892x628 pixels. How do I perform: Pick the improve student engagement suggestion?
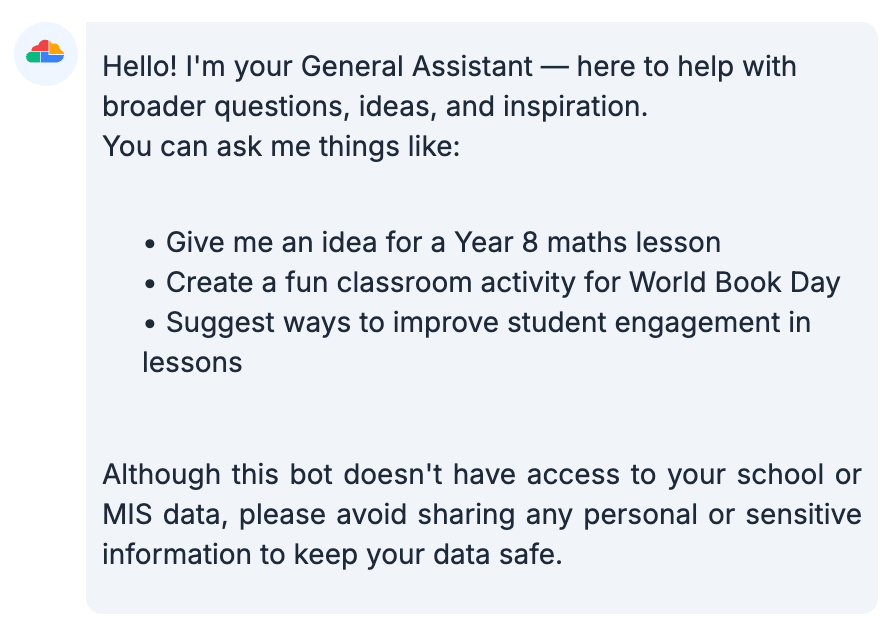click(x=487, y=323)
